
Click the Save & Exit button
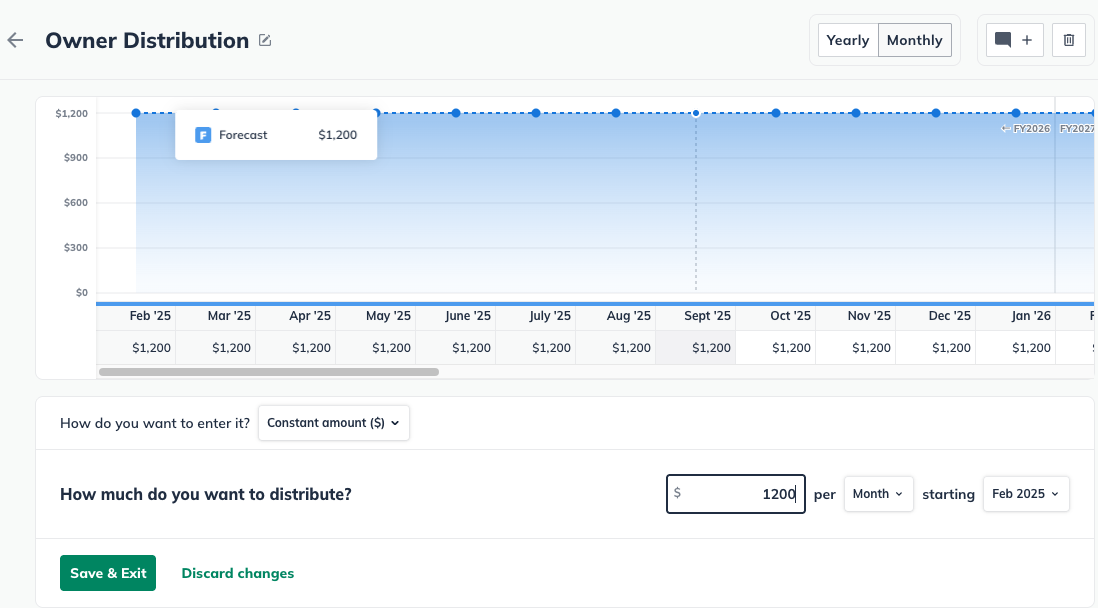click(x=108, y=573)
